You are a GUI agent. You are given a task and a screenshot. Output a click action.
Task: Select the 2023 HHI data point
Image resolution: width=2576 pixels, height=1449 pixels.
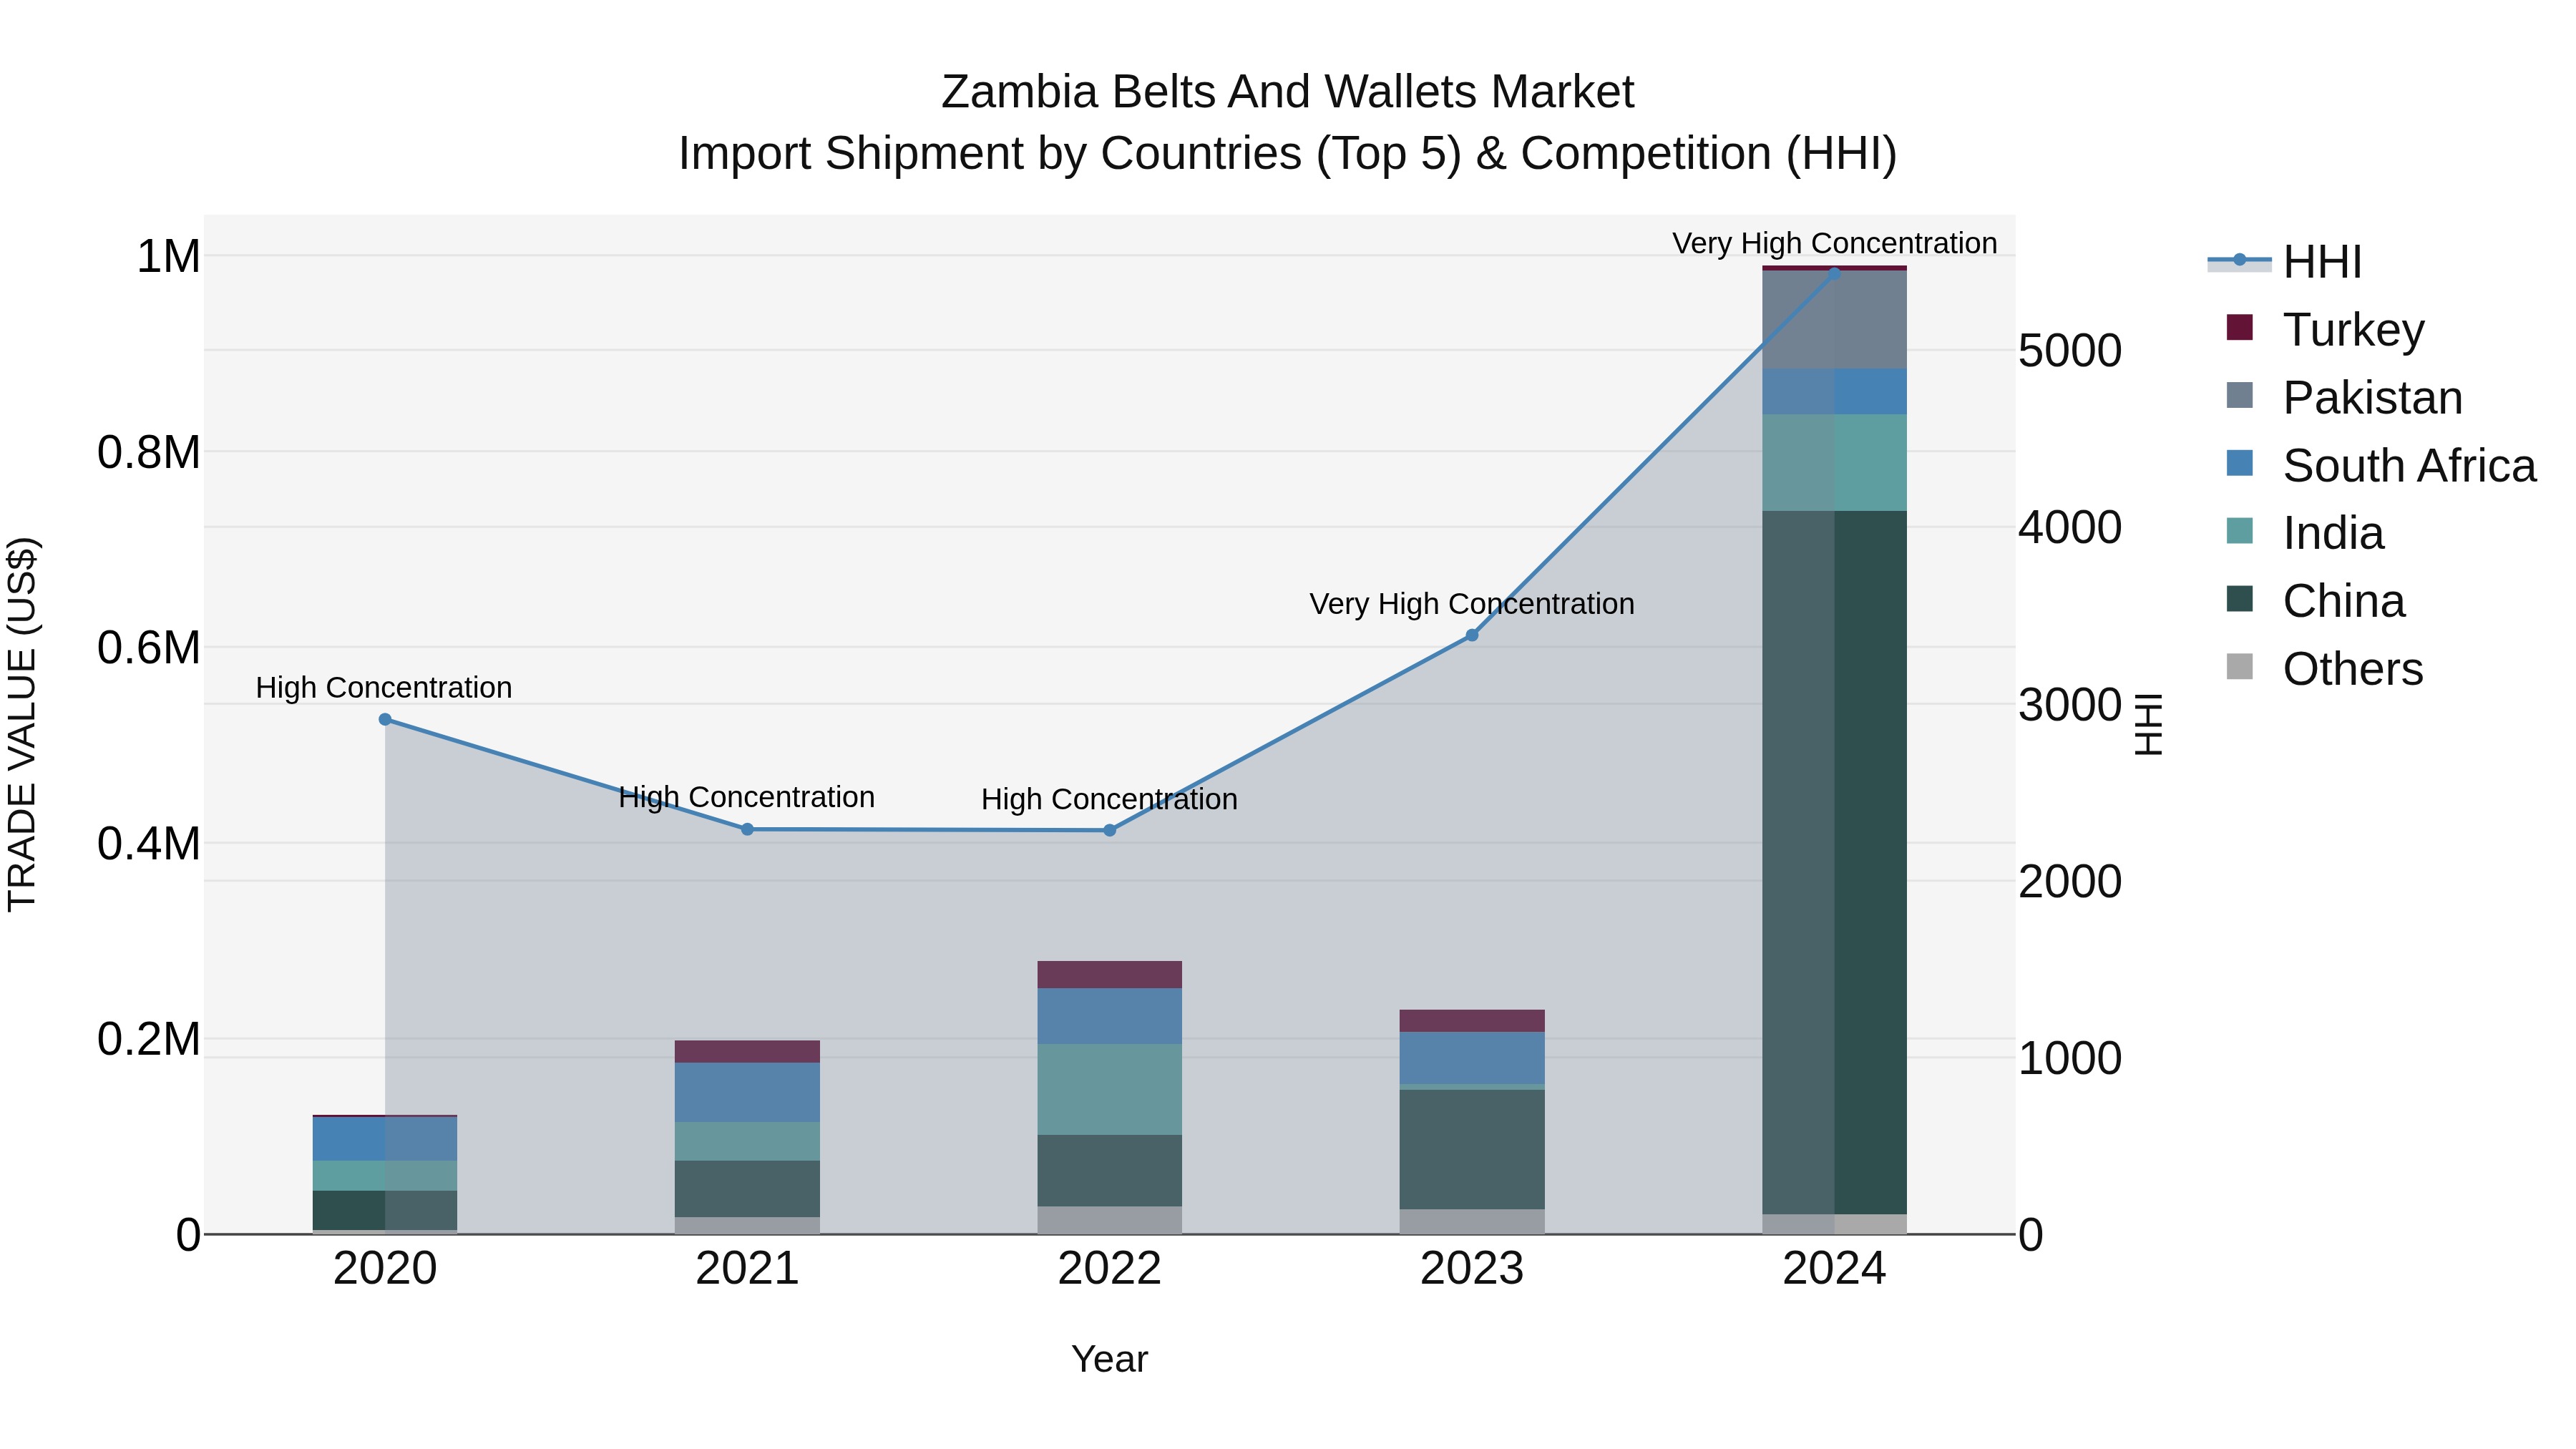click(x=1472, y=635)
